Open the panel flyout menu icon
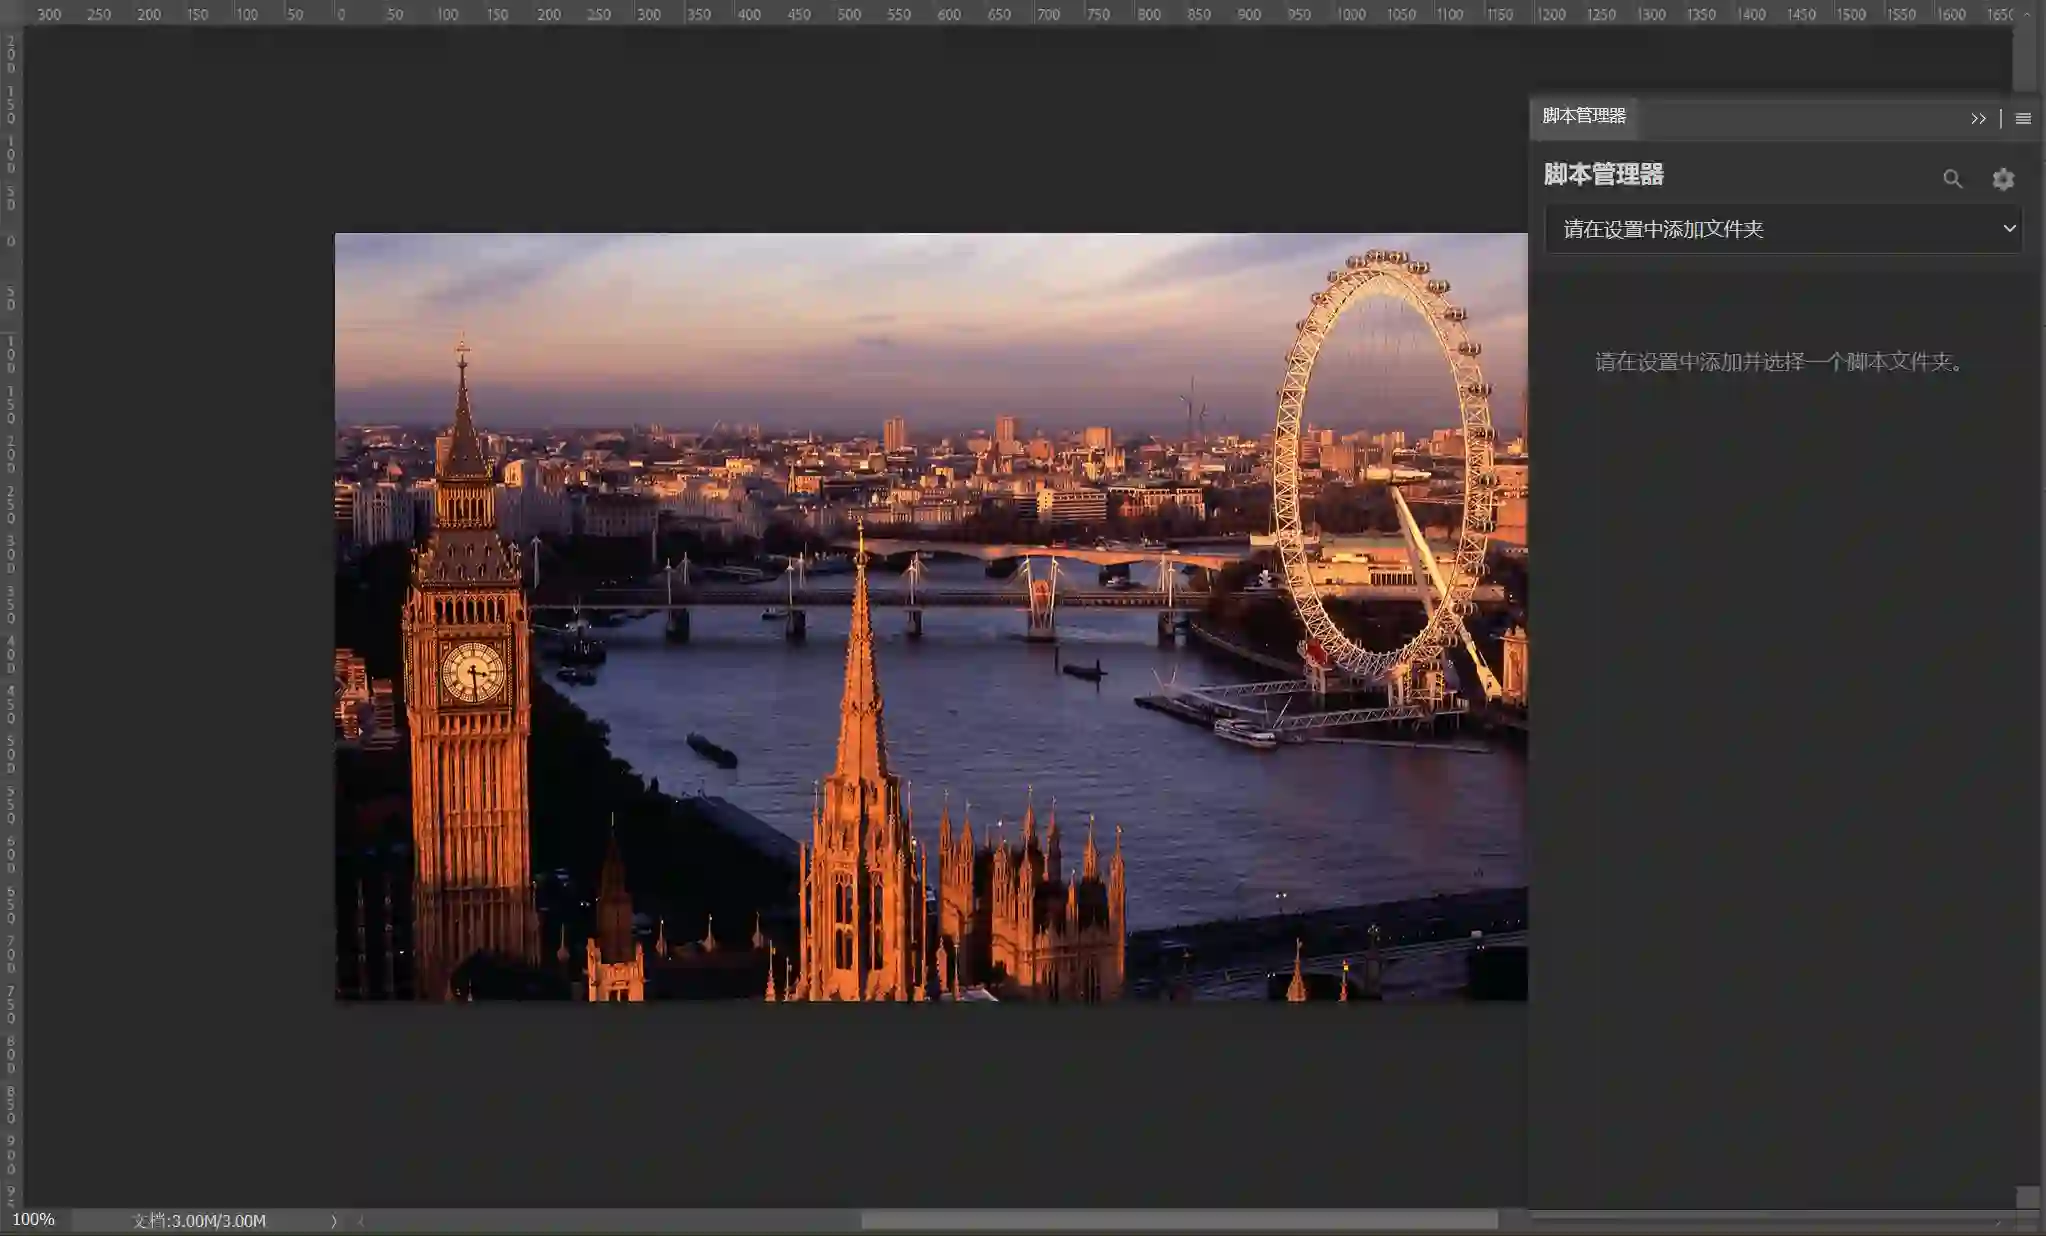Image resolution: width=2046 pixels, height=1236 pixels. [x=2023, y=119]
